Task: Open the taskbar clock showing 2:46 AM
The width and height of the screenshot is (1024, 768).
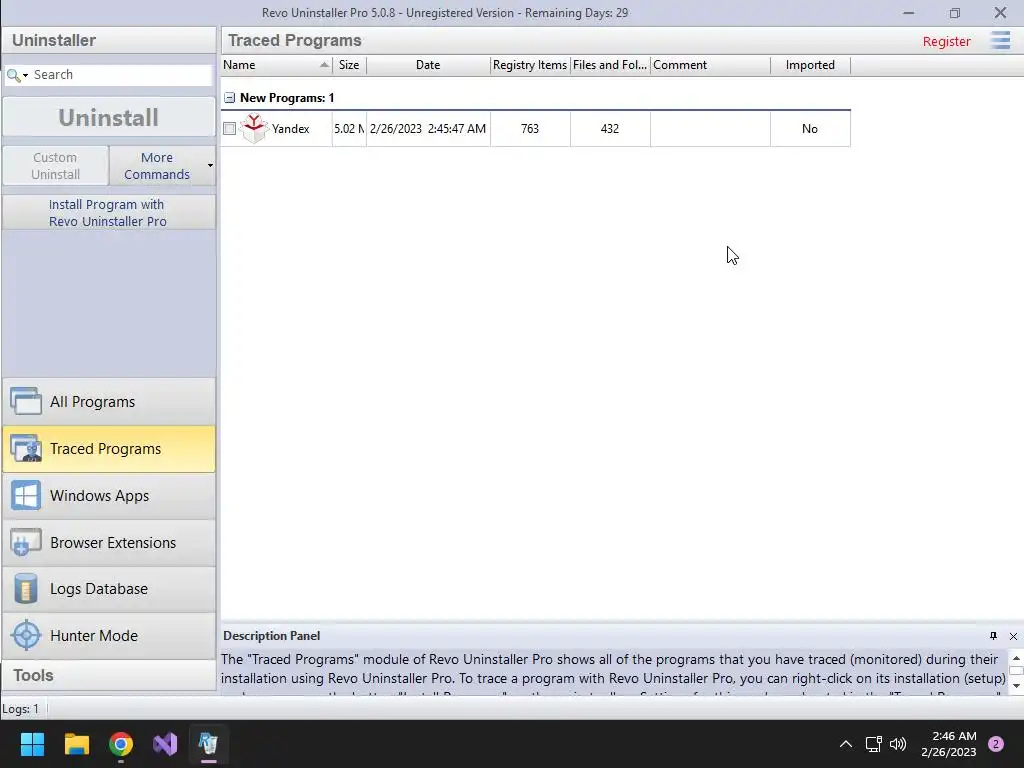Action: 948,744
